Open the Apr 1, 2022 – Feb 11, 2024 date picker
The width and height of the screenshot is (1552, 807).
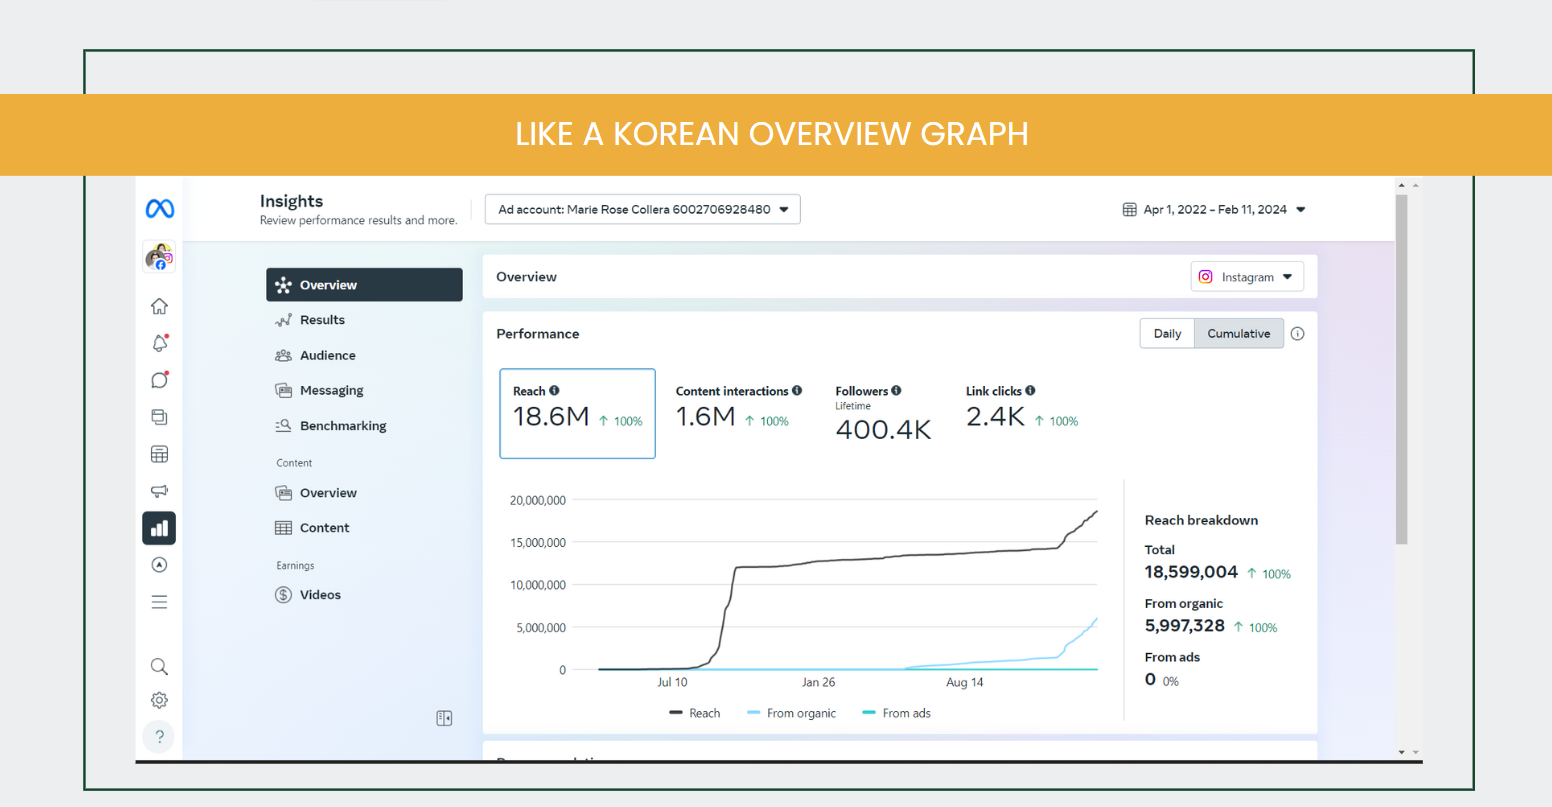click(x=1215, y=210)
